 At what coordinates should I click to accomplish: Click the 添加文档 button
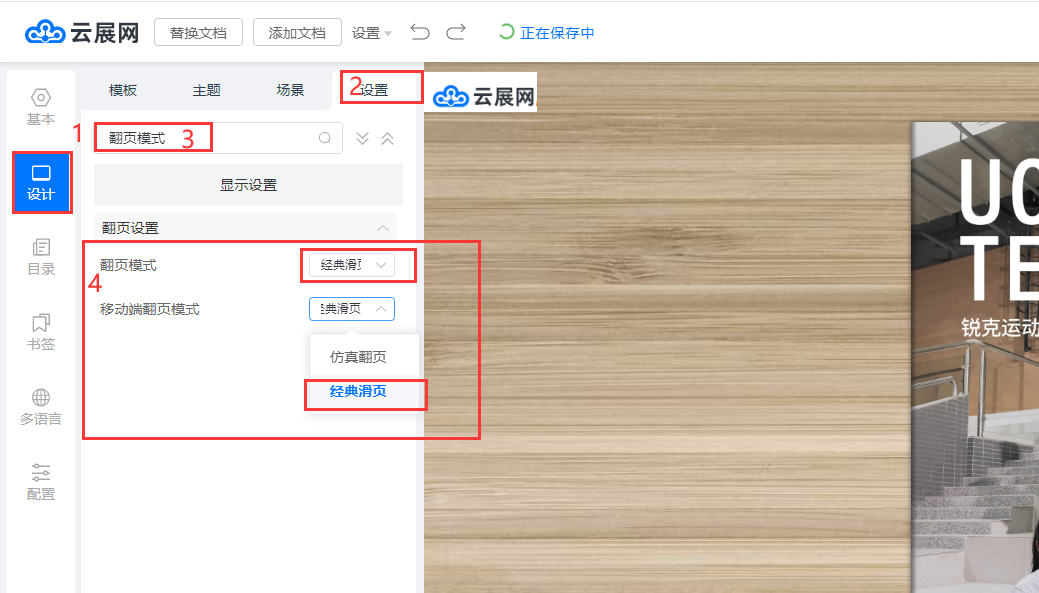[x=297, y=33]
